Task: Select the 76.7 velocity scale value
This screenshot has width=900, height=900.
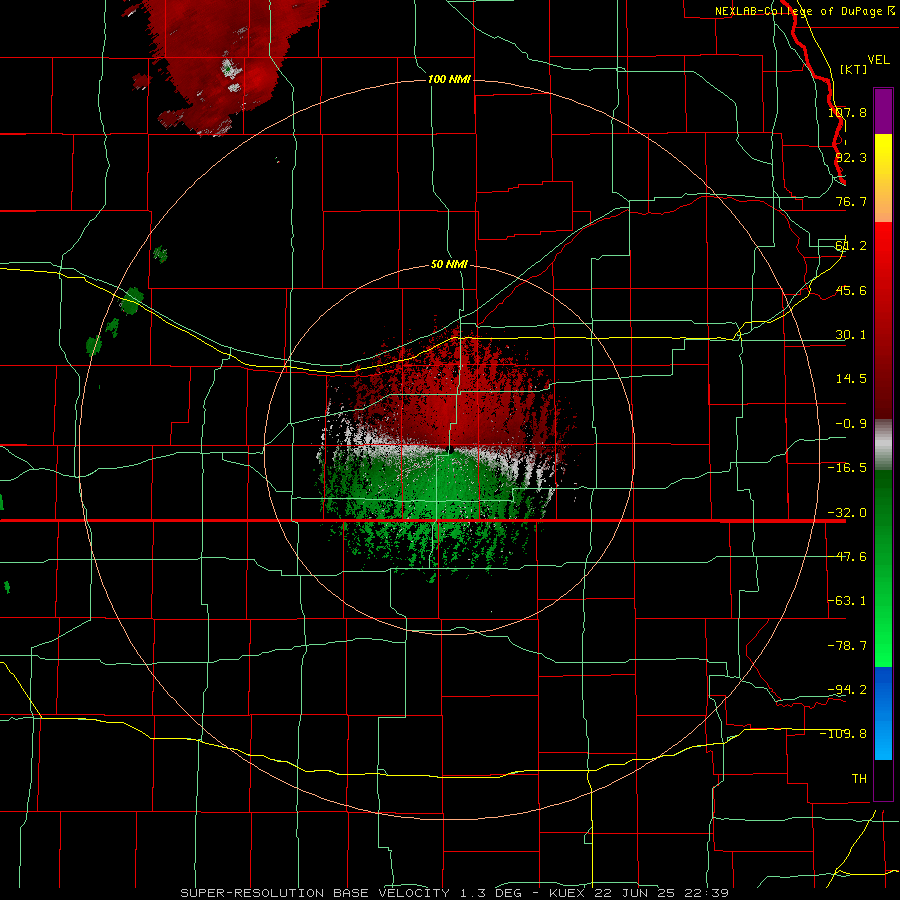Action: point(851,201)
